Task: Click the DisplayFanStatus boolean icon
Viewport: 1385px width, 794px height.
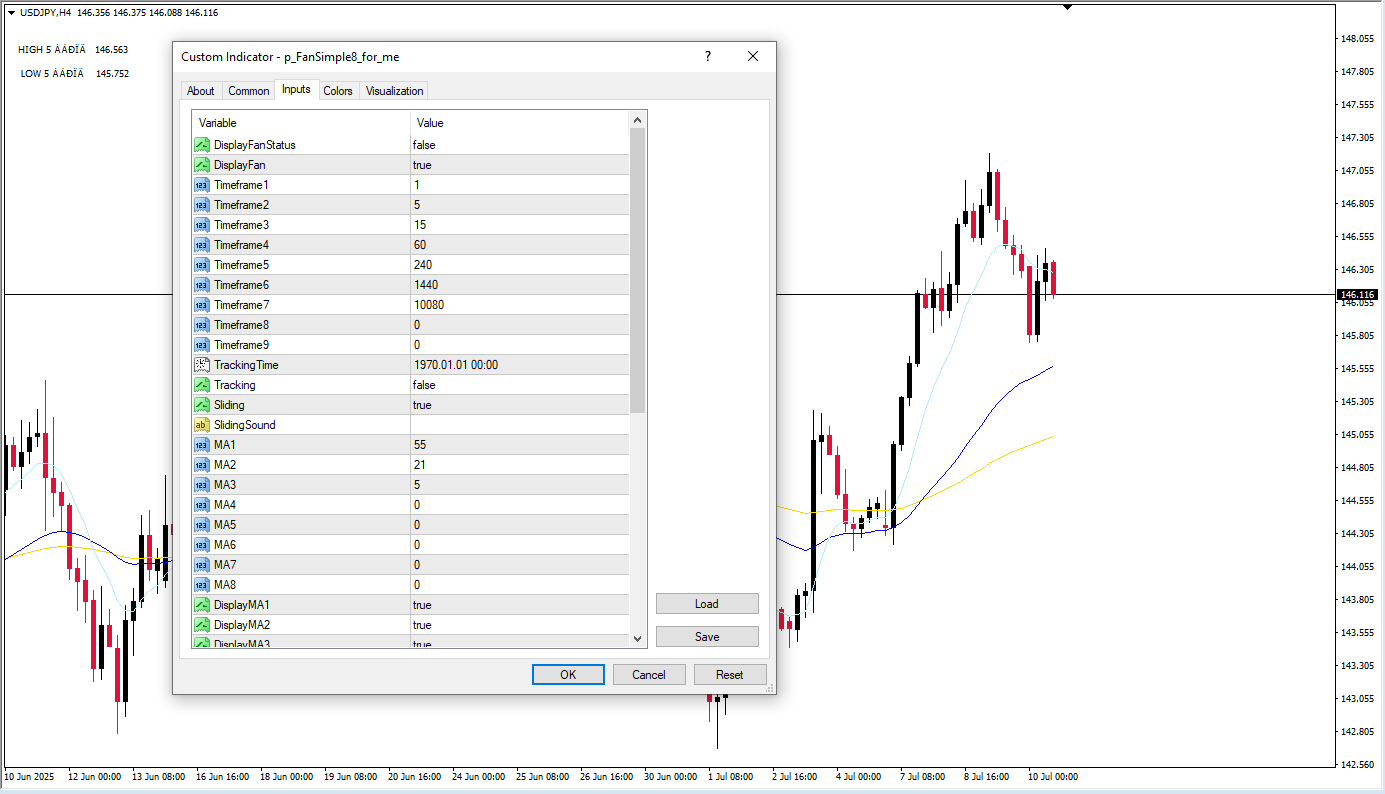Action: point(201,145)
